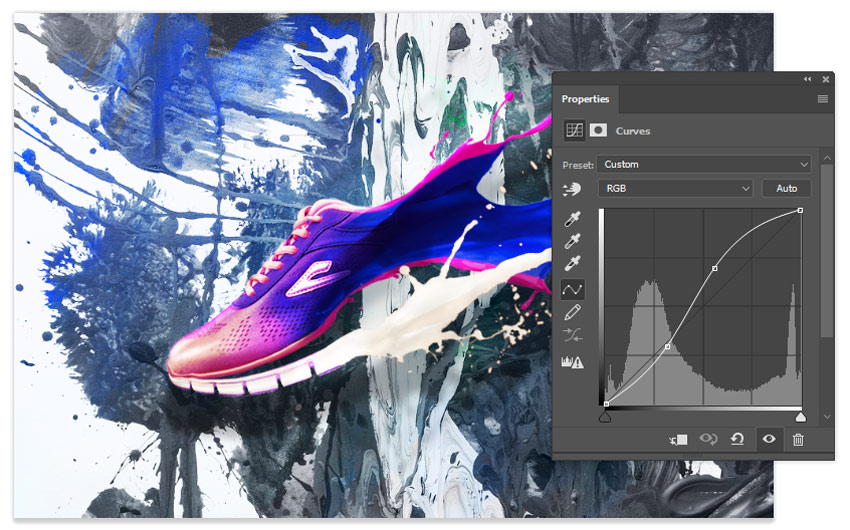Viewport: 850px width, 530px height.
Task: Open the RGB channel dropdown
Action: [x=675, y=188]
